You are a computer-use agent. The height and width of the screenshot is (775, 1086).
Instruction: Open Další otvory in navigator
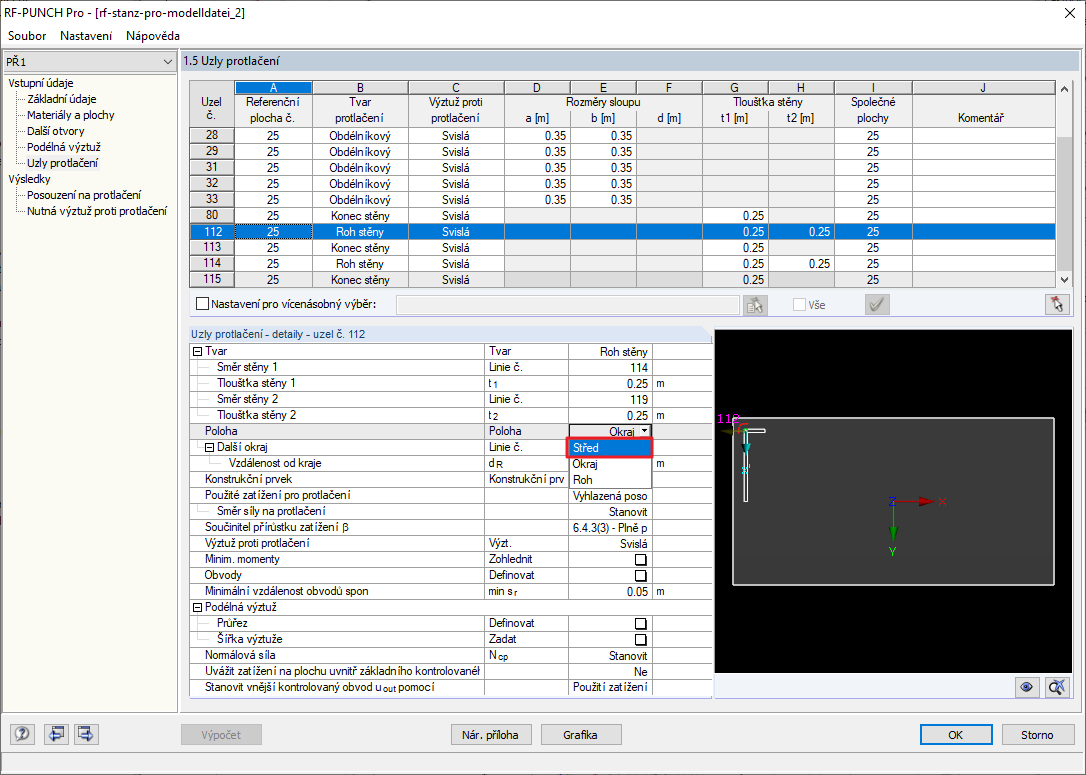(x=55, y=131)
